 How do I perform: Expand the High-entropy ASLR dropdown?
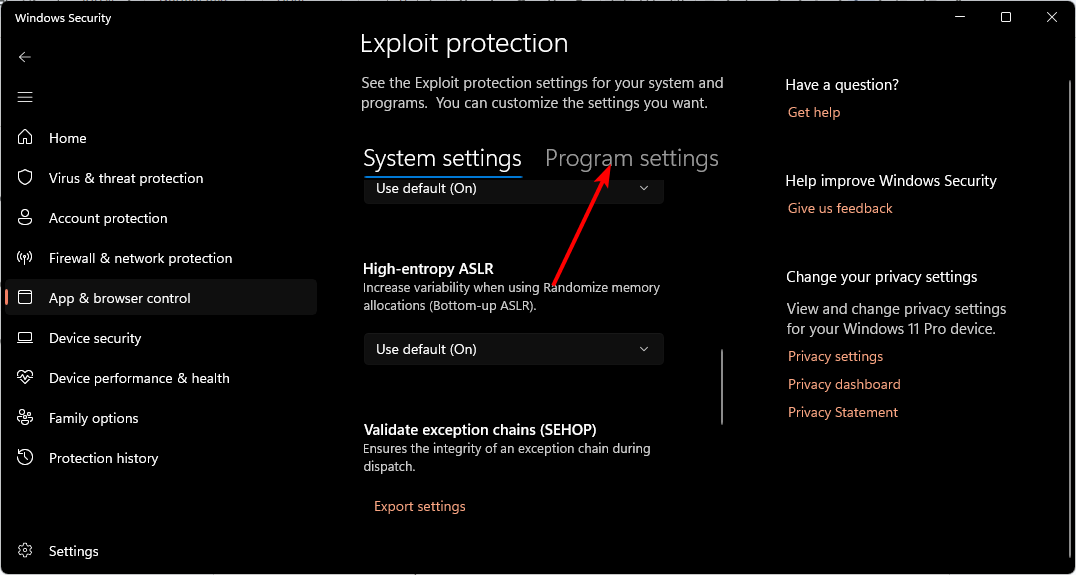pyautogui.click(x=513, y=349)
